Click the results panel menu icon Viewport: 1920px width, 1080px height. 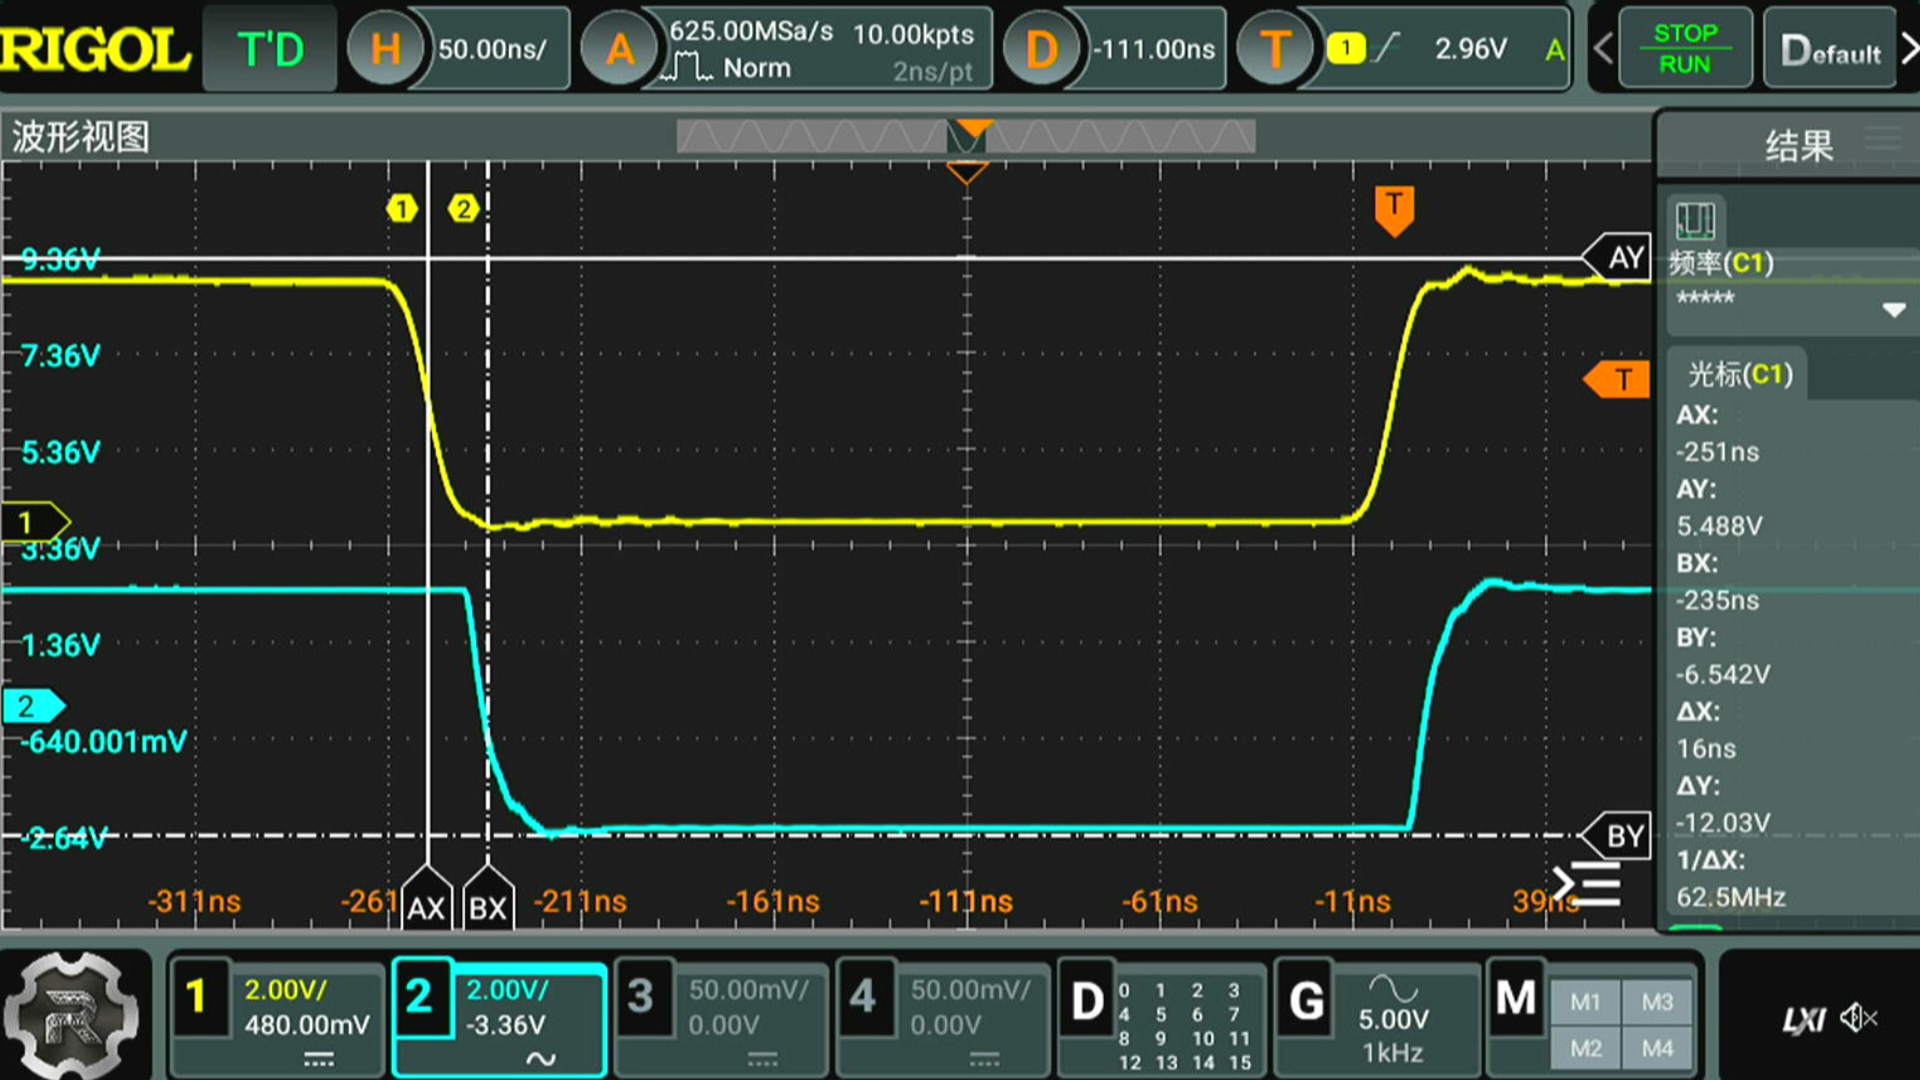click(1883, 139)
